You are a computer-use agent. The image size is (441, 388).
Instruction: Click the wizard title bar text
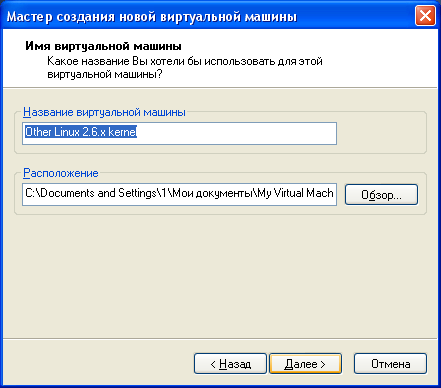pyautogui.click(x=152, y=16)
